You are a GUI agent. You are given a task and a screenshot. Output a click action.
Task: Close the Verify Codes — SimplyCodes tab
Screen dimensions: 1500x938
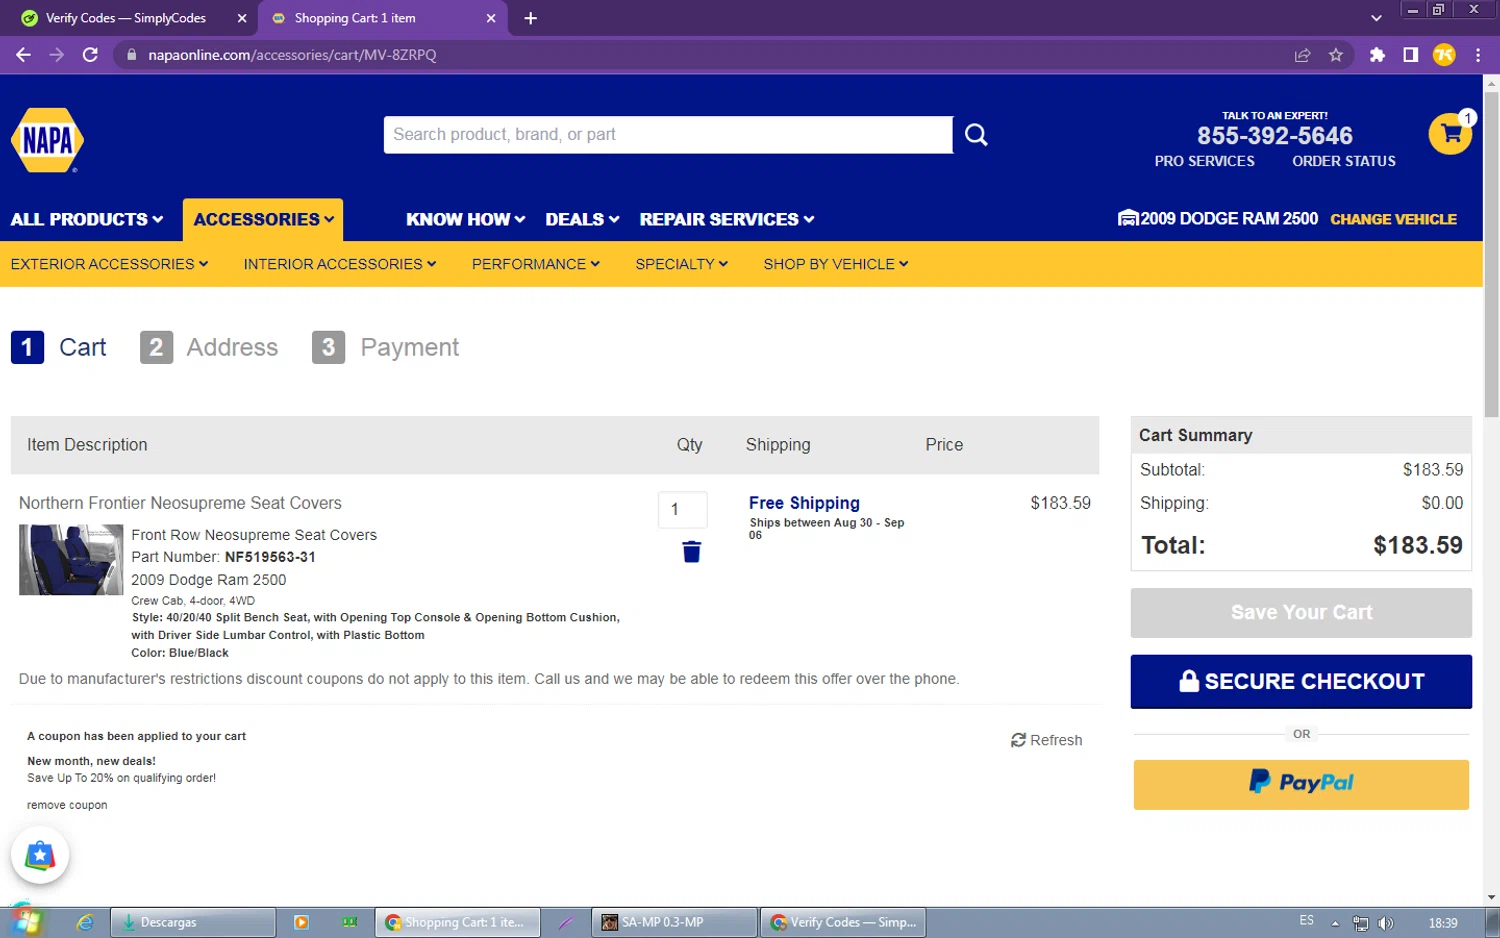click(242, 18)
